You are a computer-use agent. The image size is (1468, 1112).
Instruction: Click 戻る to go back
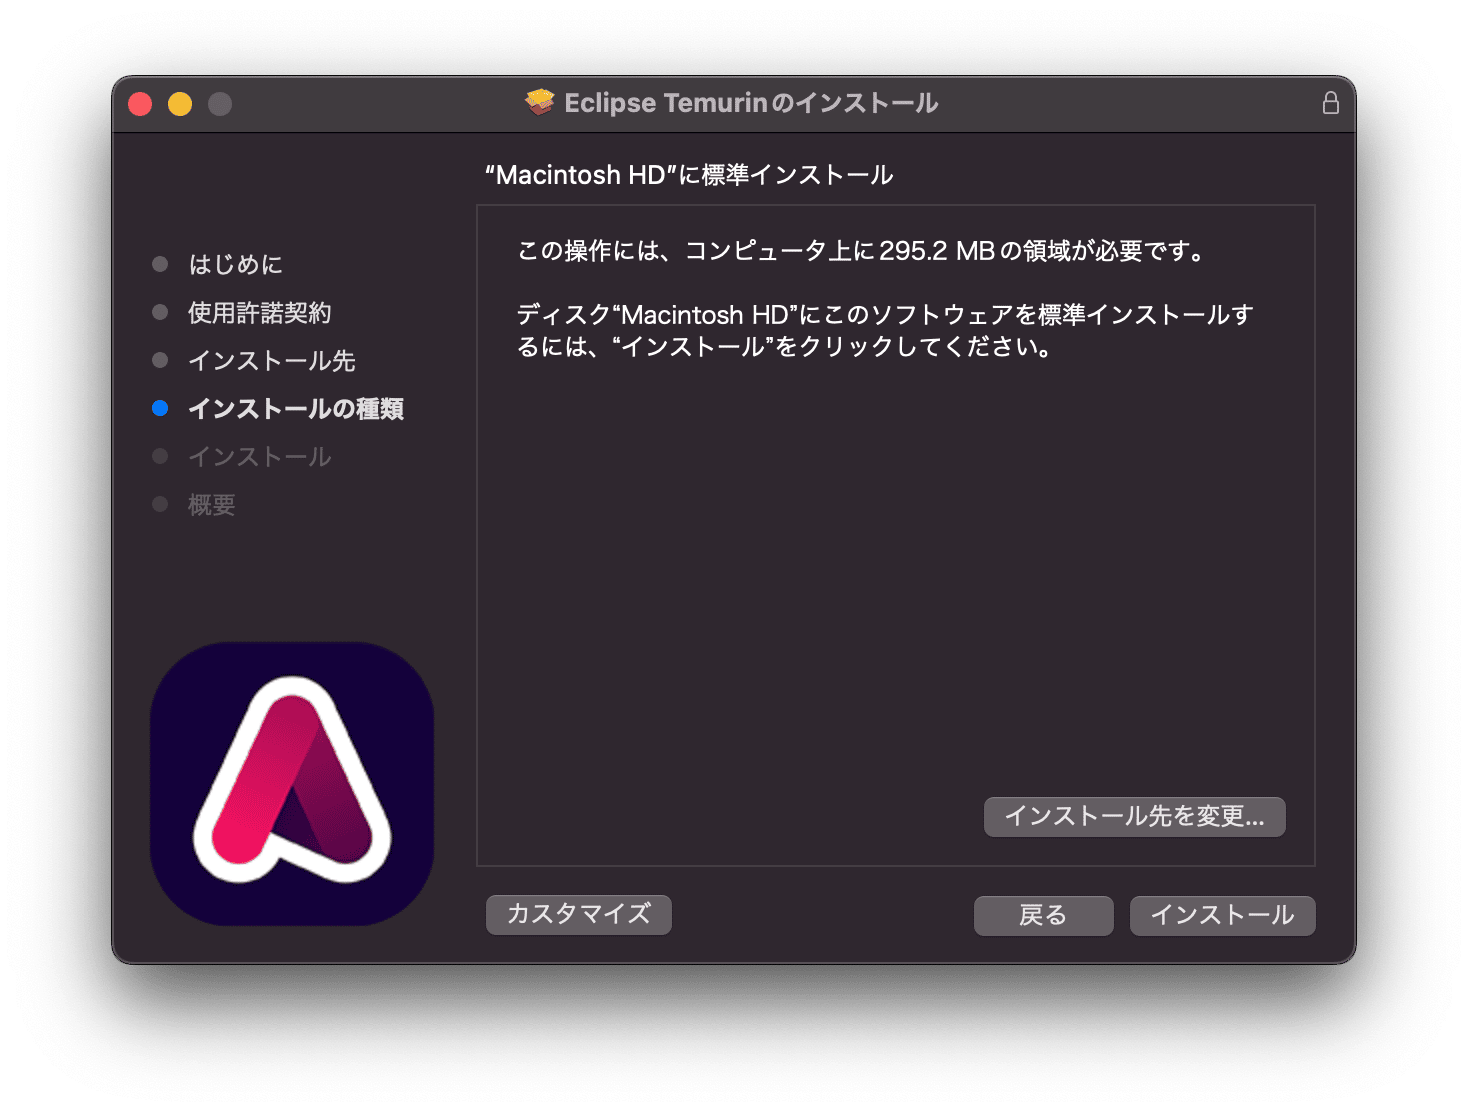pos(1043,915)
